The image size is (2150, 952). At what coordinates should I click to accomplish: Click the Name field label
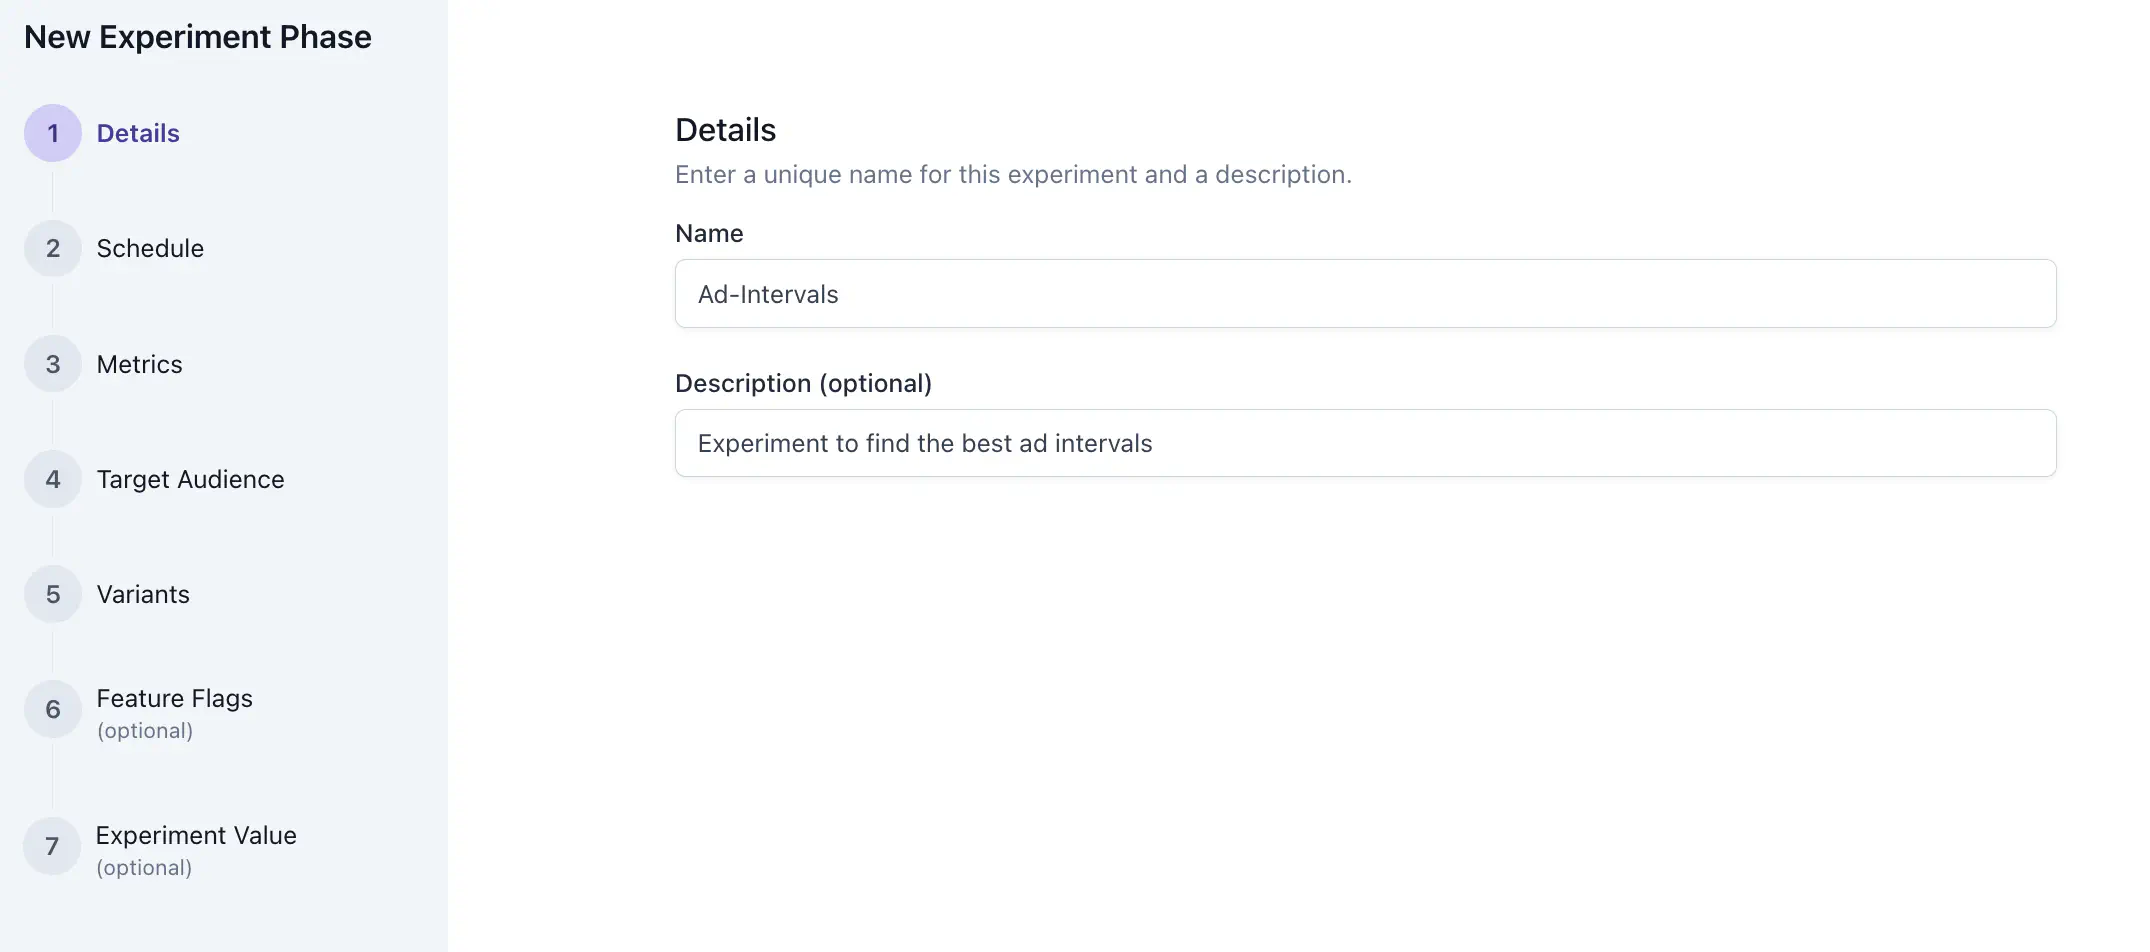coord(709,233)
